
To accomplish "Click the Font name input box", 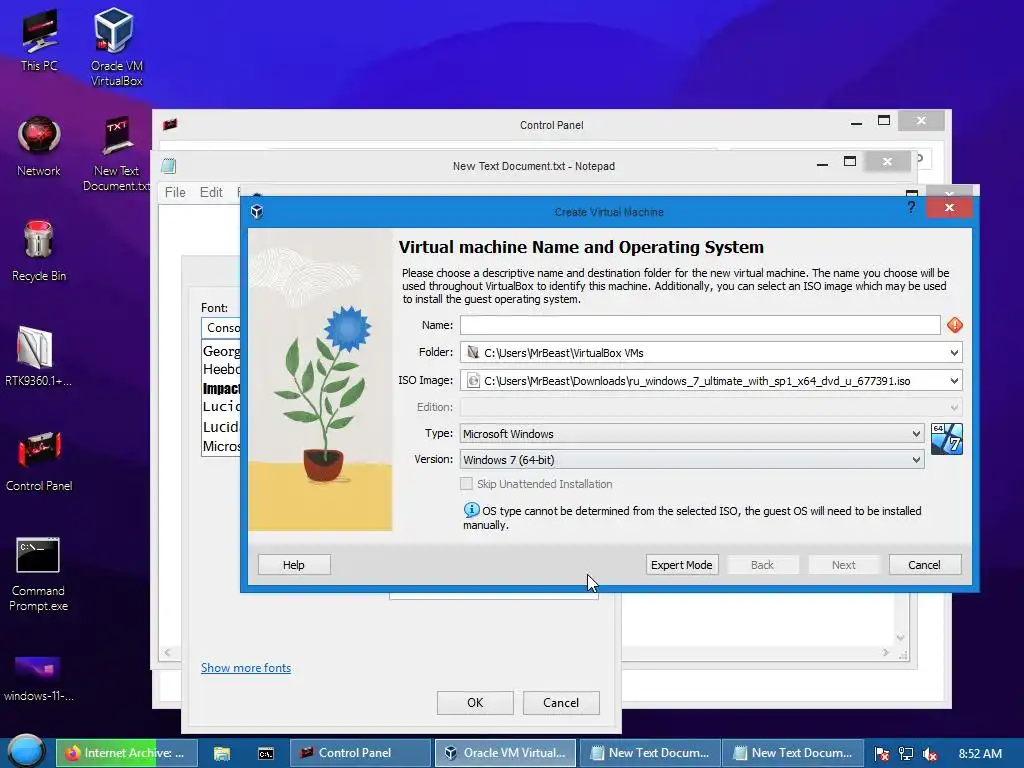I will tap(221, 328).
